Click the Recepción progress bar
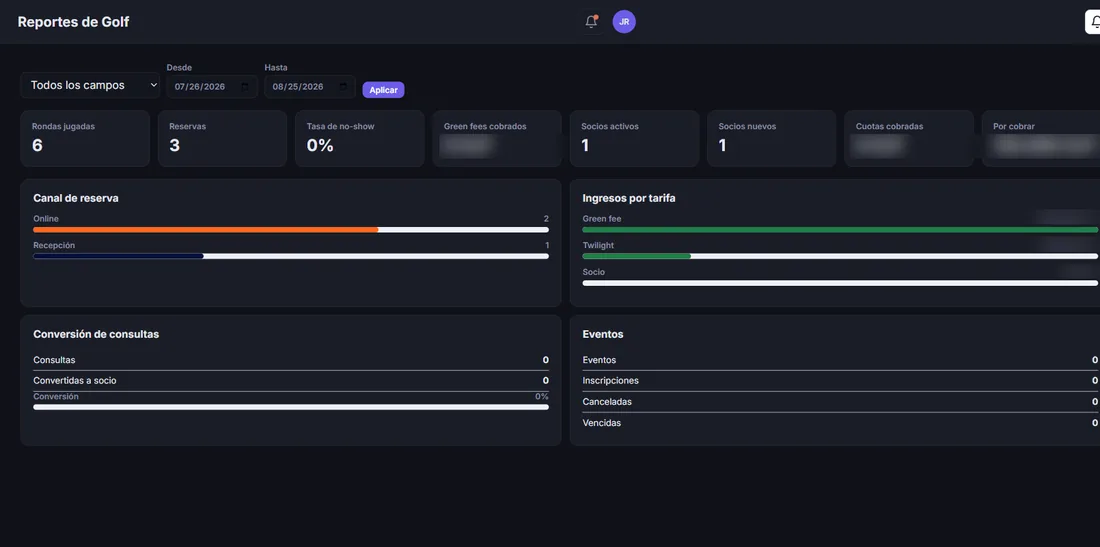Screen dimensions: 1100x547 point(291,256)
